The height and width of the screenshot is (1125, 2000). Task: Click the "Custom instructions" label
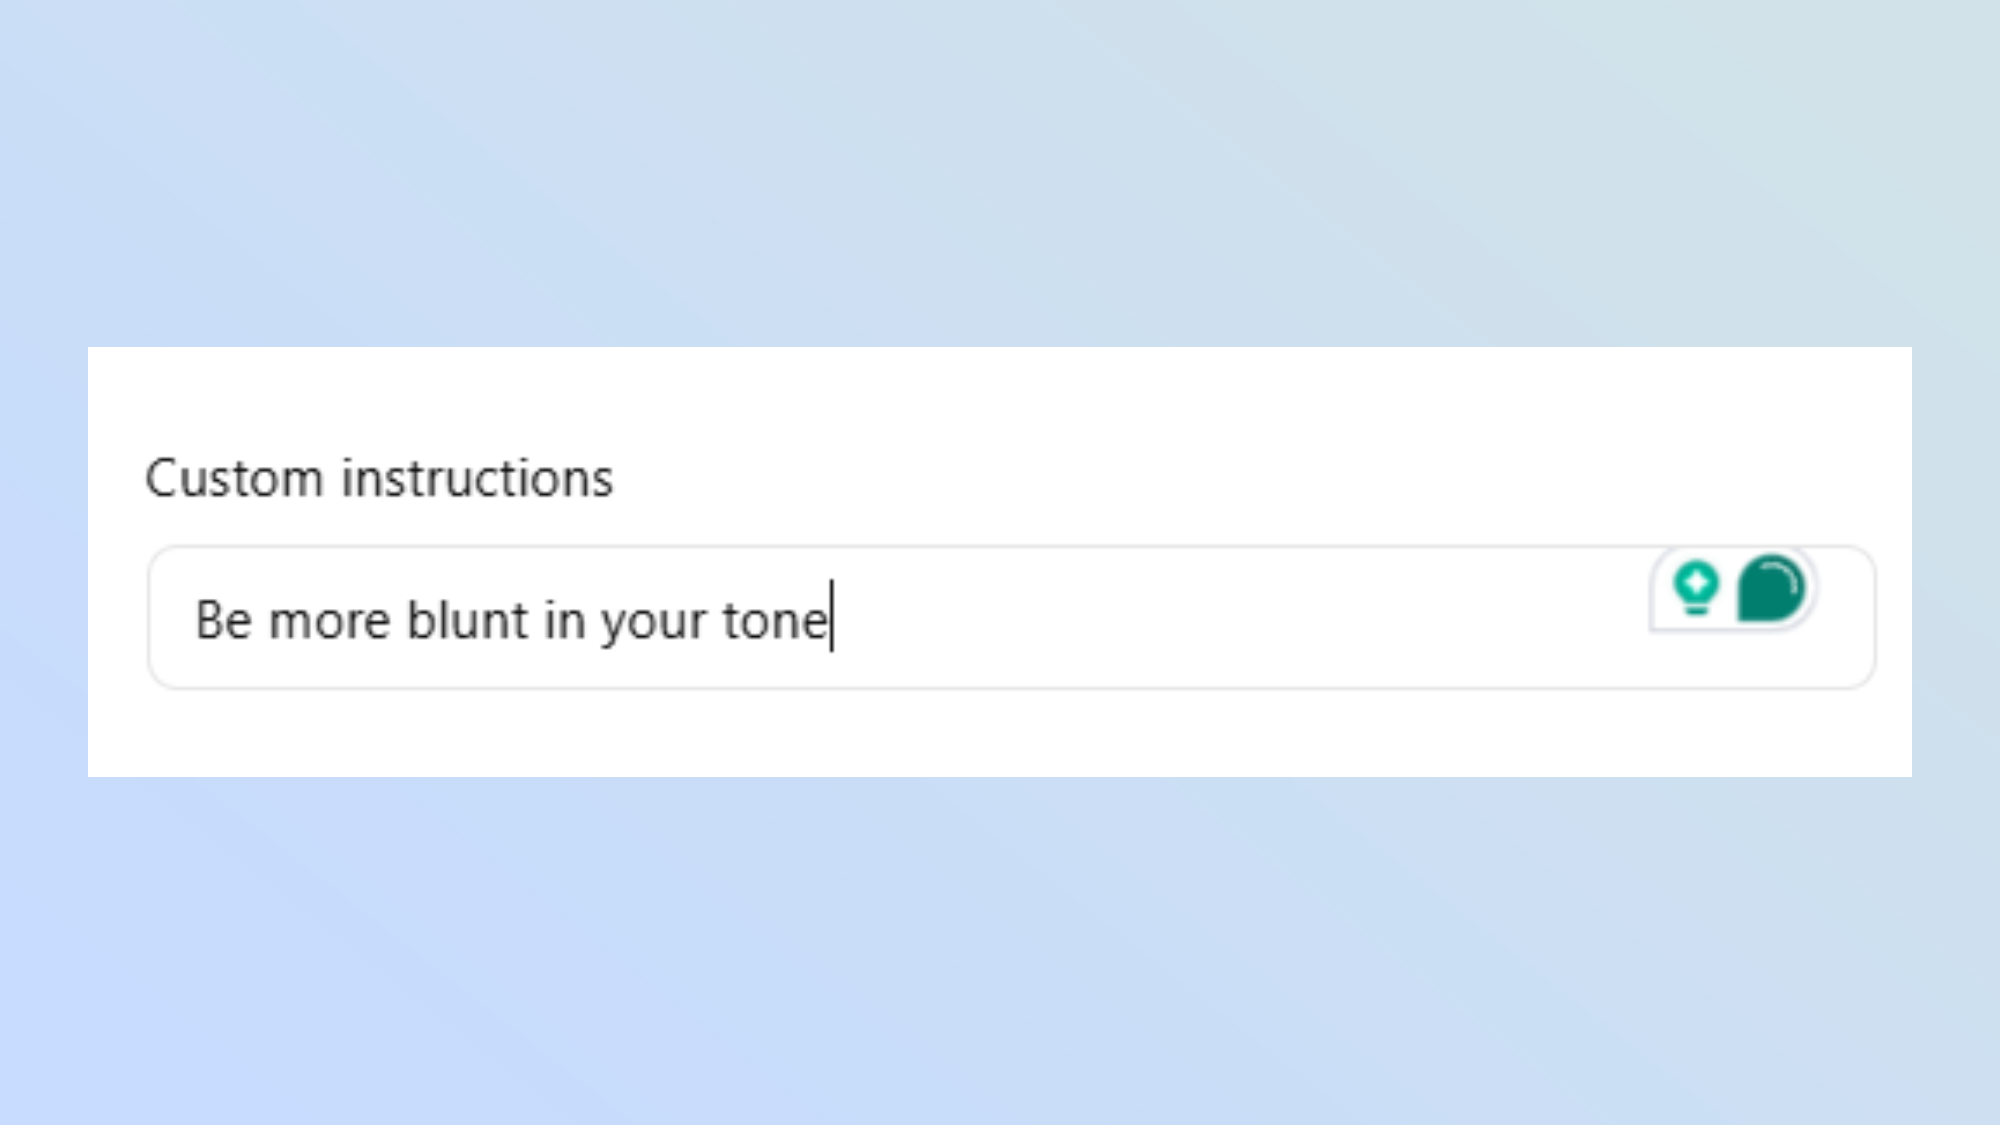click(x=379, y=478)
